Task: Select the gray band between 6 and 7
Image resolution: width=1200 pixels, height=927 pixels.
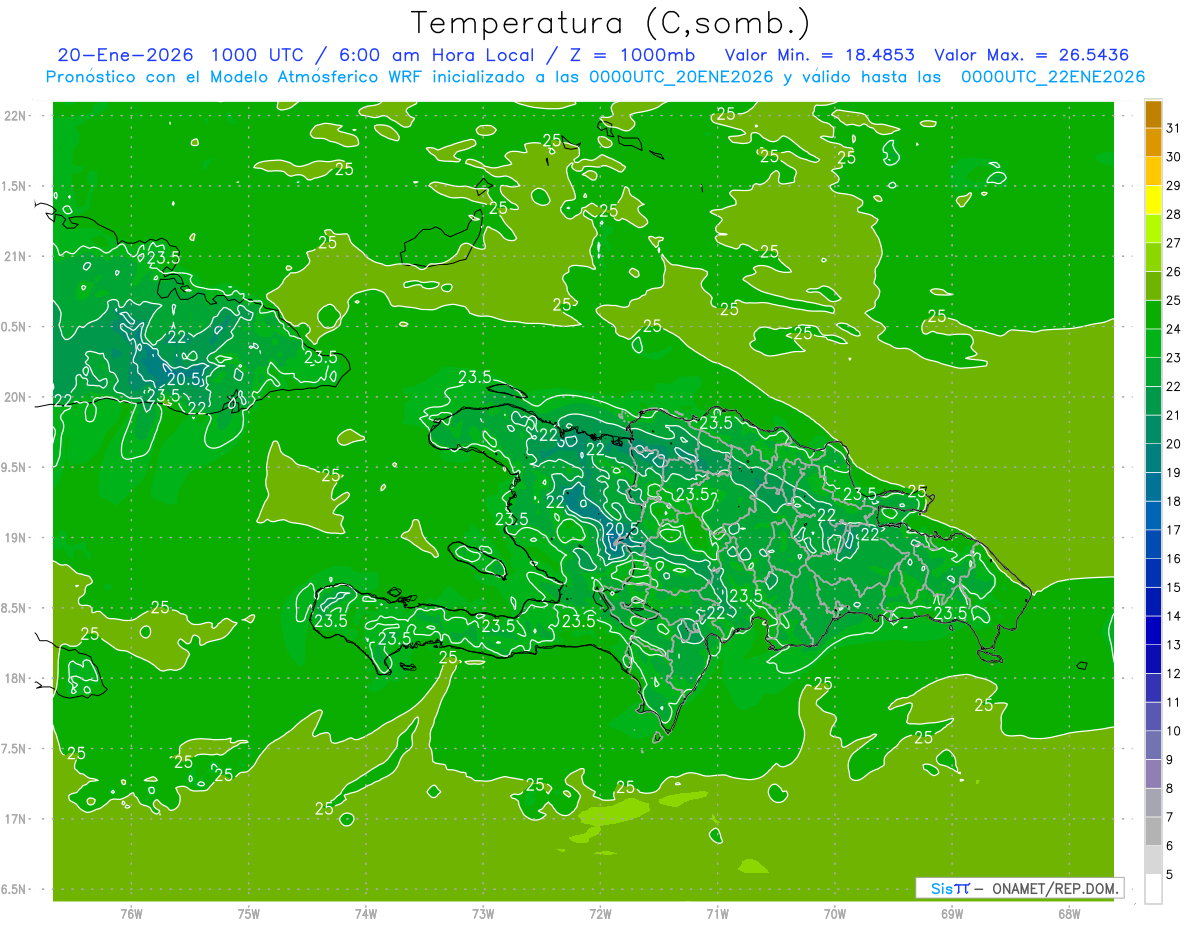Action: point(1154,832)
